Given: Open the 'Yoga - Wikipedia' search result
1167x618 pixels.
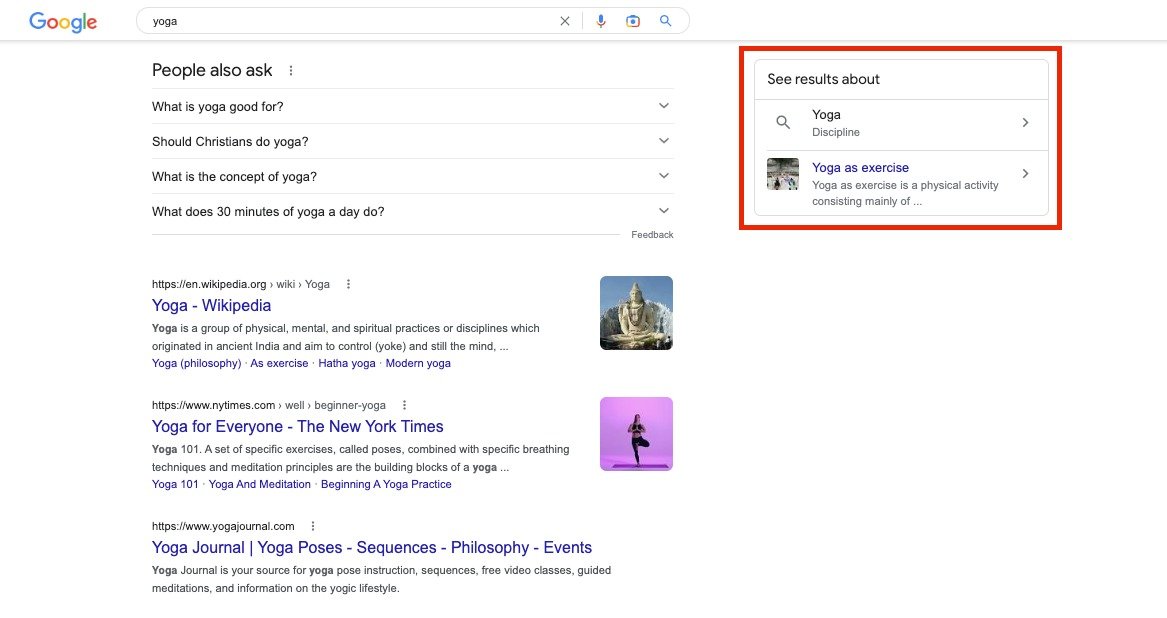Looking at the screenshot, I should pos(211,305).
